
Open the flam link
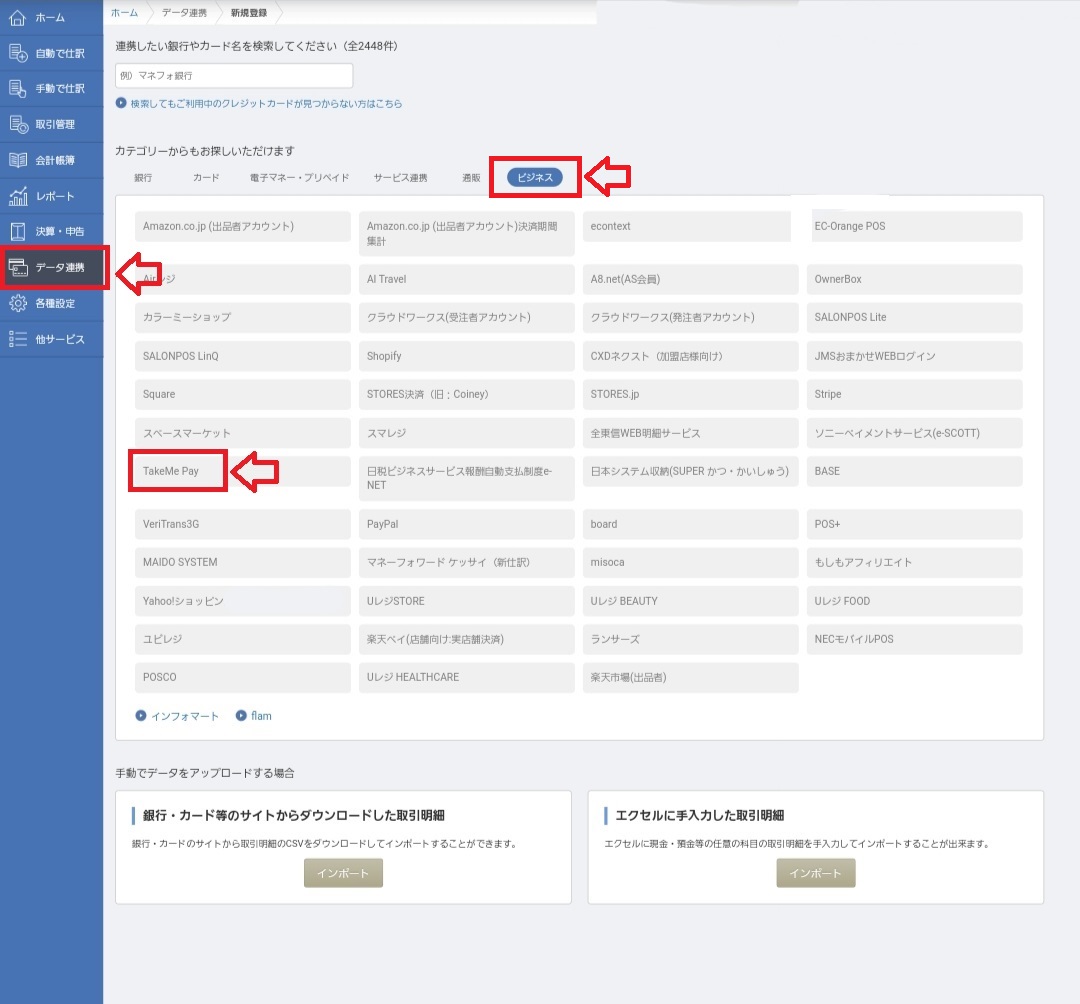pos(261,716)
